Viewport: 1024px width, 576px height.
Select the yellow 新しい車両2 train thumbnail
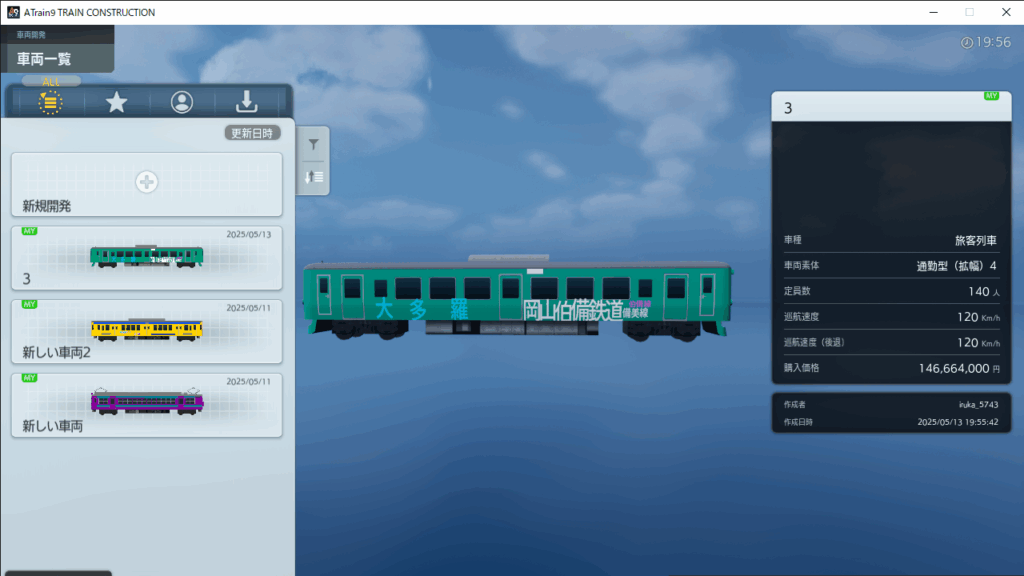[146, 330]
